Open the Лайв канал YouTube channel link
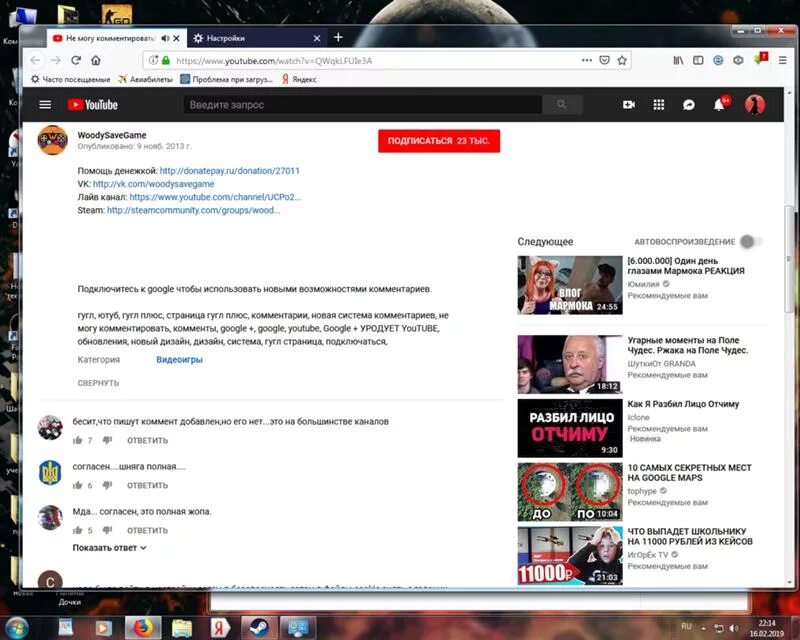The image size is (800, 640). coord(215,197)
